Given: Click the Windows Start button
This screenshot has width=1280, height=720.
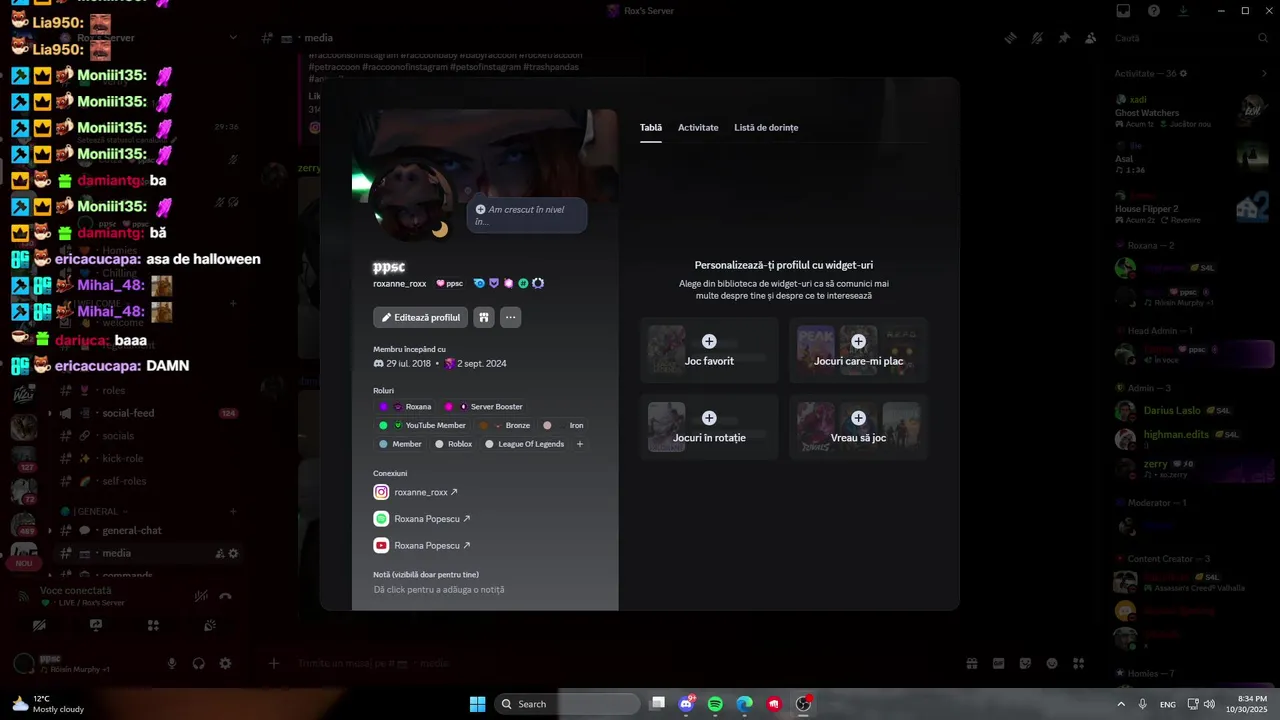Looking at the screenshot, I should pyautogui.click(x=478, y=704).
